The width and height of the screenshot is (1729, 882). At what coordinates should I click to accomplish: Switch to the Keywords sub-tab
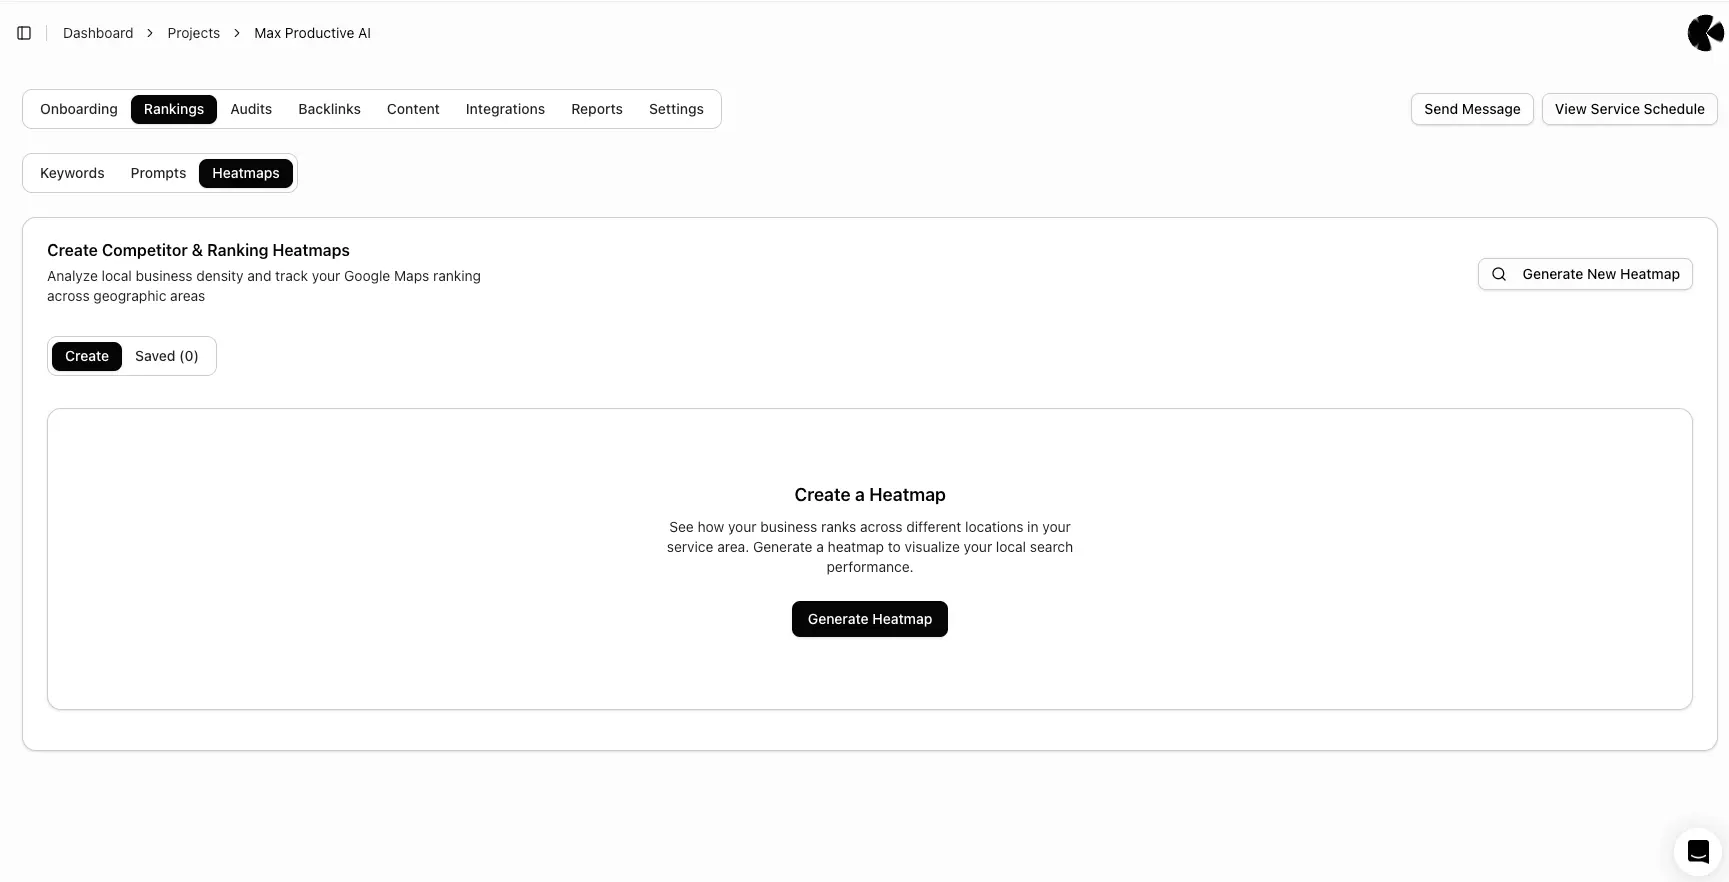72,173
